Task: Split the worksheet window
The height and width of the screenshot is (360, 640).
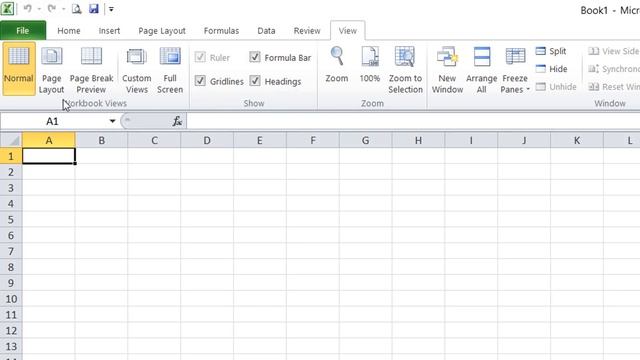Action: click(551, 51)
